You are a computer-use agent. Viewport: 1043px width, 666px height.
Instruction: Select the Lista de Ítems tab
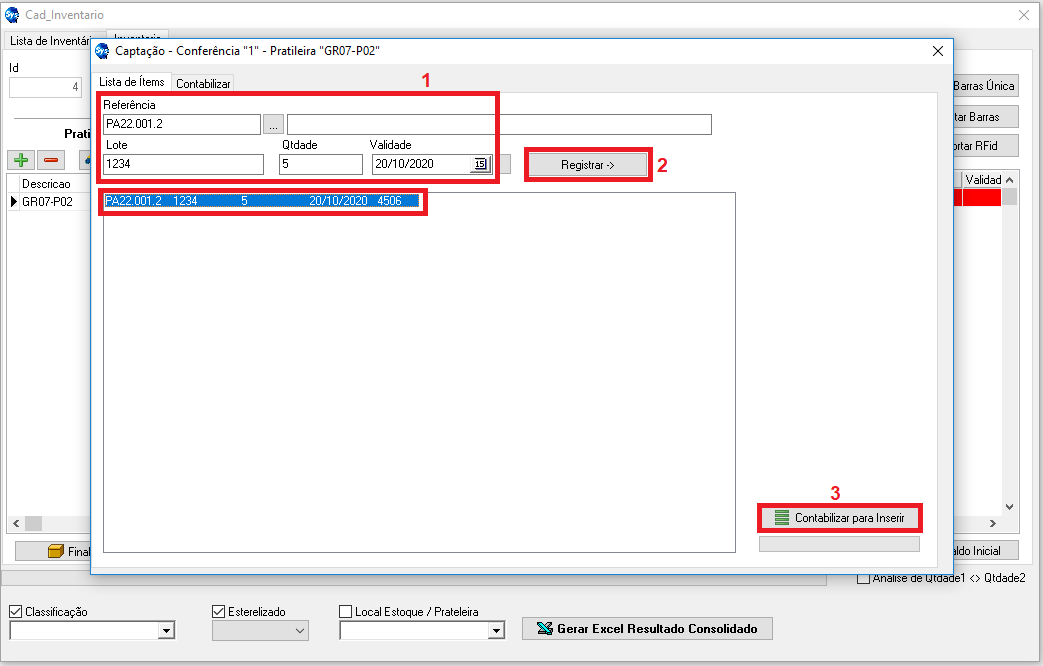[132, 82]
